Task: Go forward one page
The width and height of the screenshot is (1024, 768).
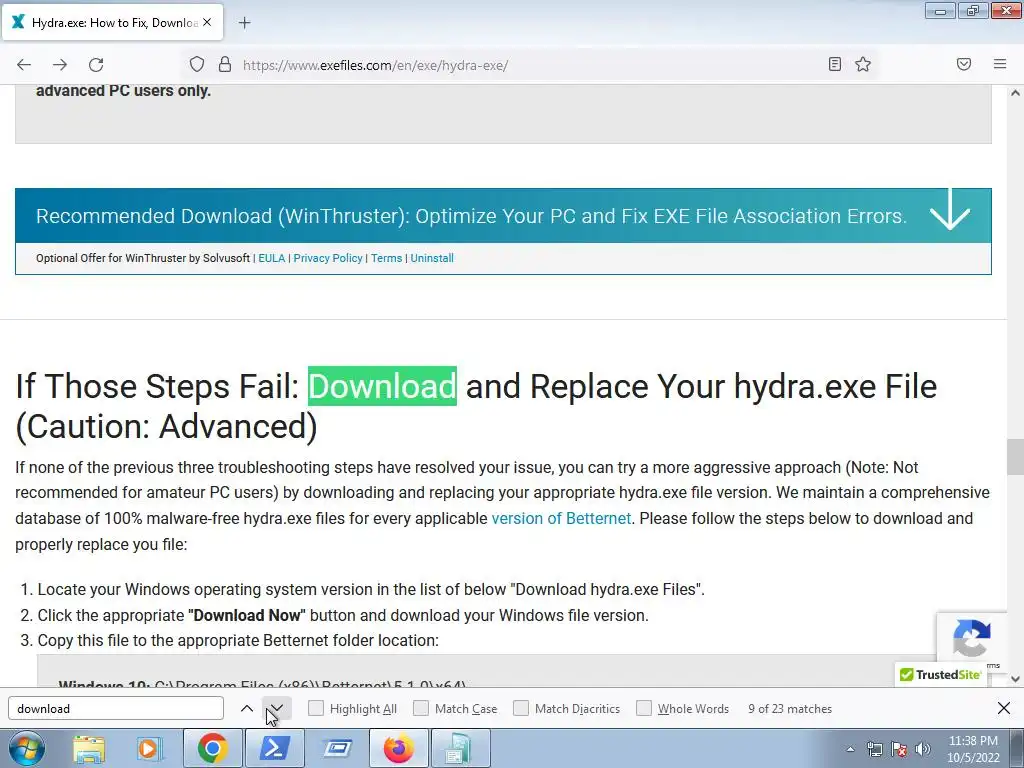Action: (x=60, y=65)
